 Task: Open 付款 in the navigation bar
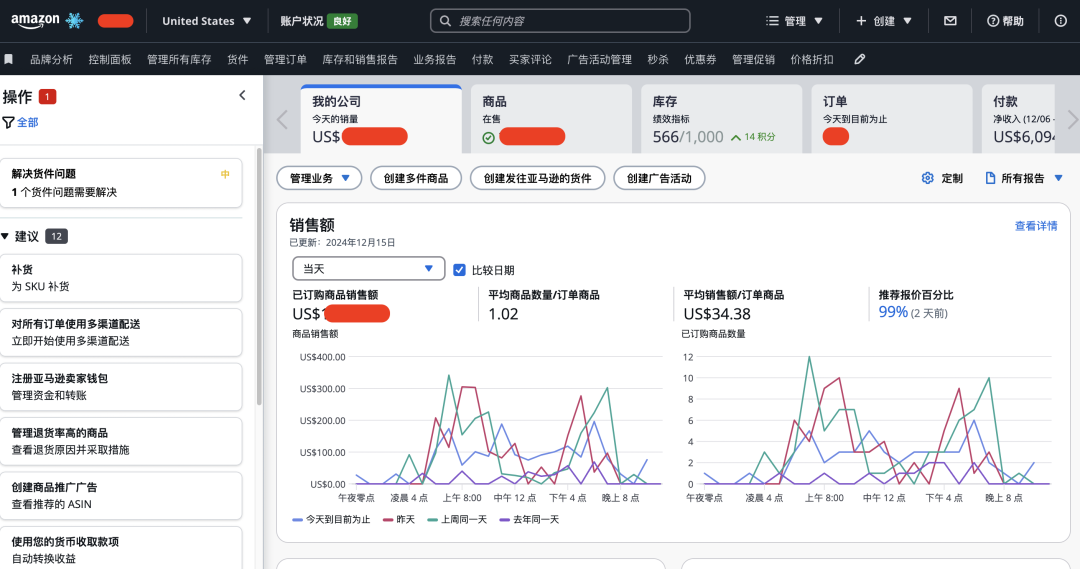[x=482, y=60]
